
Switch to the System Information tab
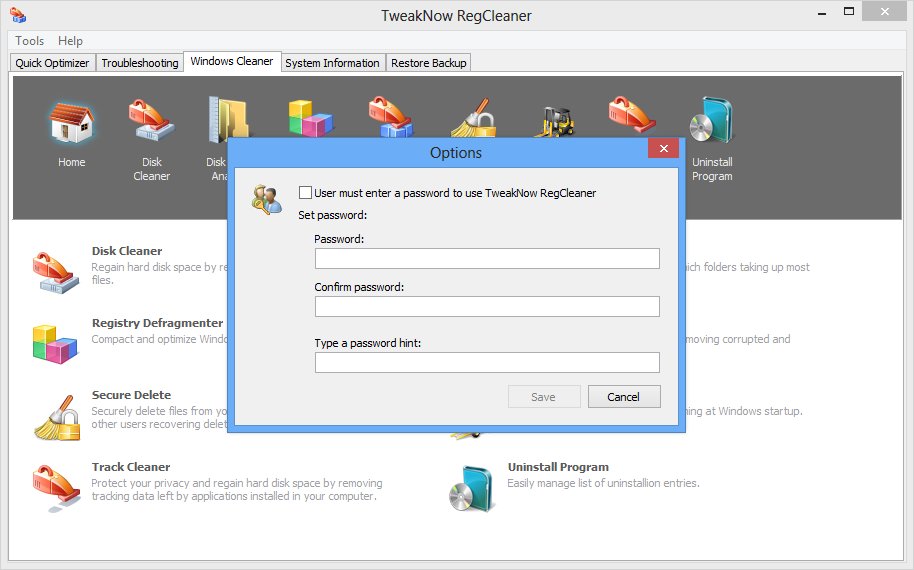(x=332, y=63)
